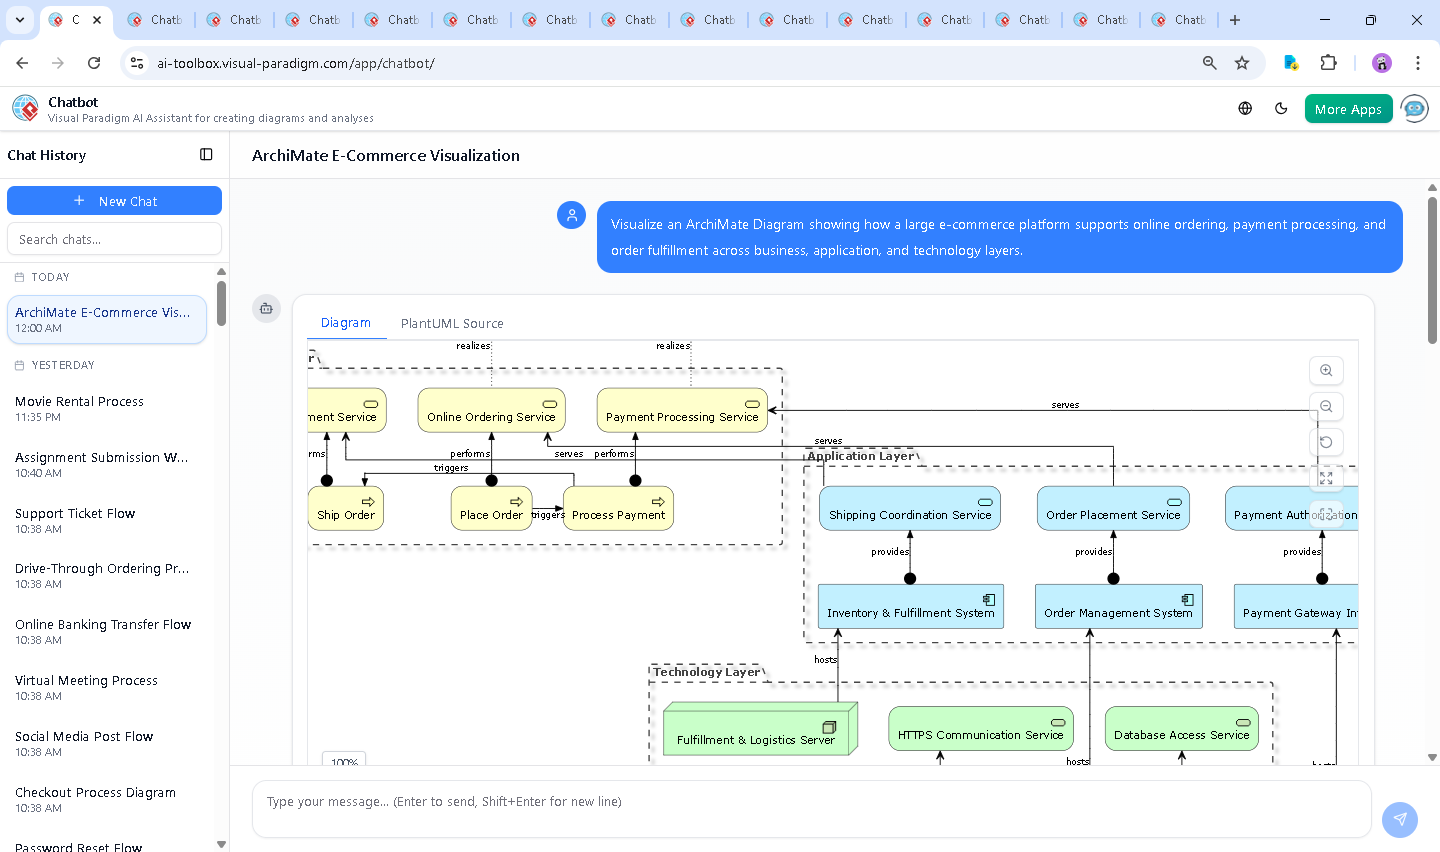The width and height of the screenshot is (1440, 852).
Task: Reset the diagram view
Action: click(1326, 442)
